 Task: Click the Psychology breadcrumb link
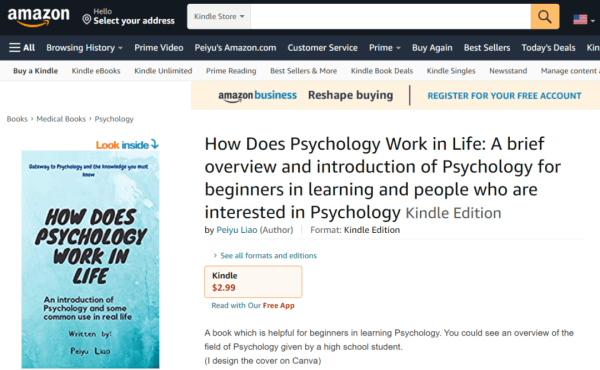click(x=114, y=119)
